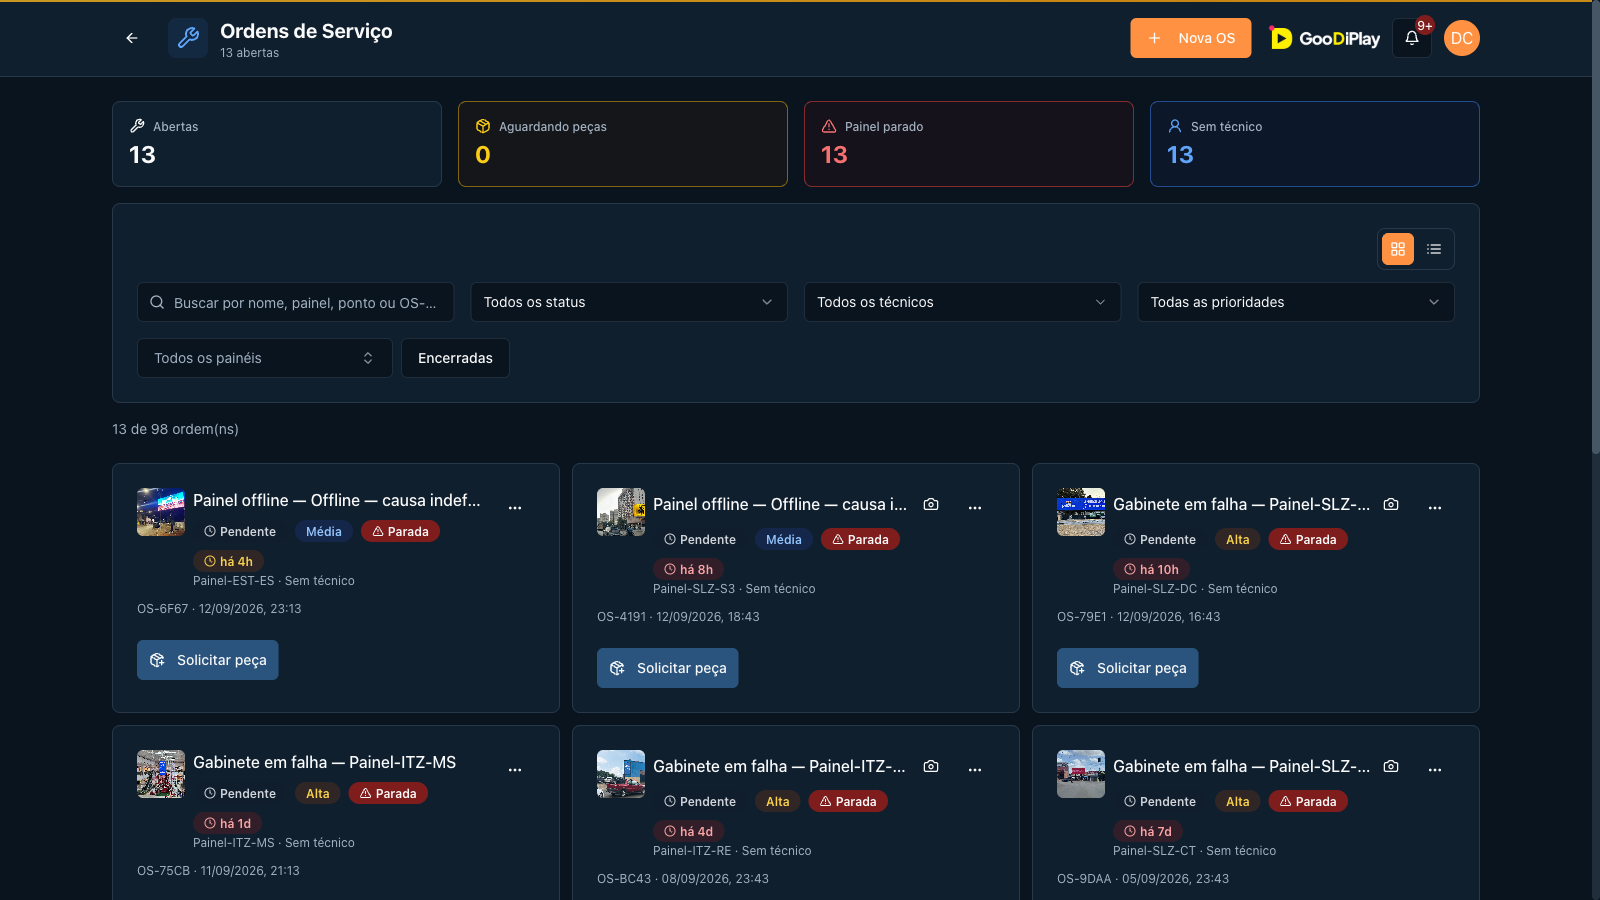Click Média priority badge on OS-4191
1600x900 pixels.
tap(784, 539)
